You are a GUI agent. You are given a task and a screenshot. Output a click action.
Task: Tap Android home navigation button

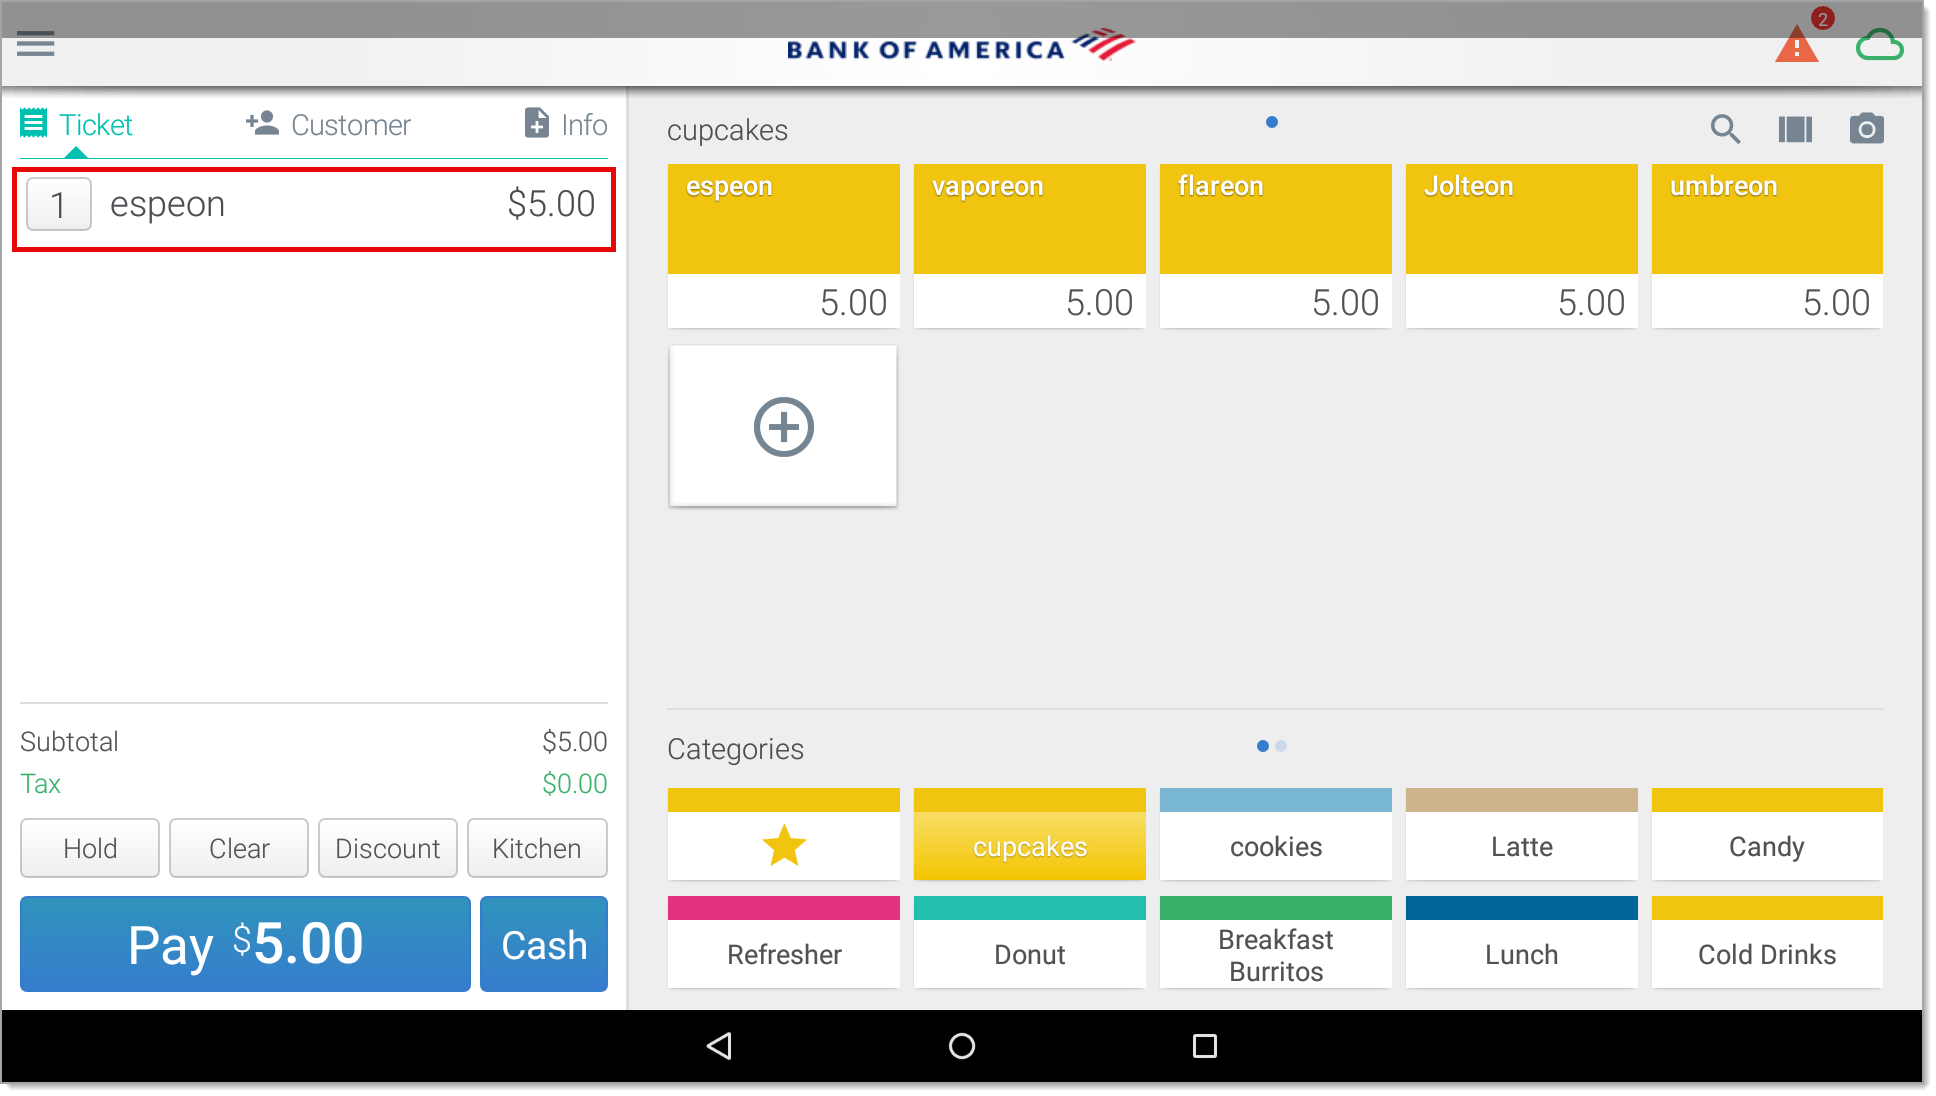pyautogui.click(x=962, y=1046)
